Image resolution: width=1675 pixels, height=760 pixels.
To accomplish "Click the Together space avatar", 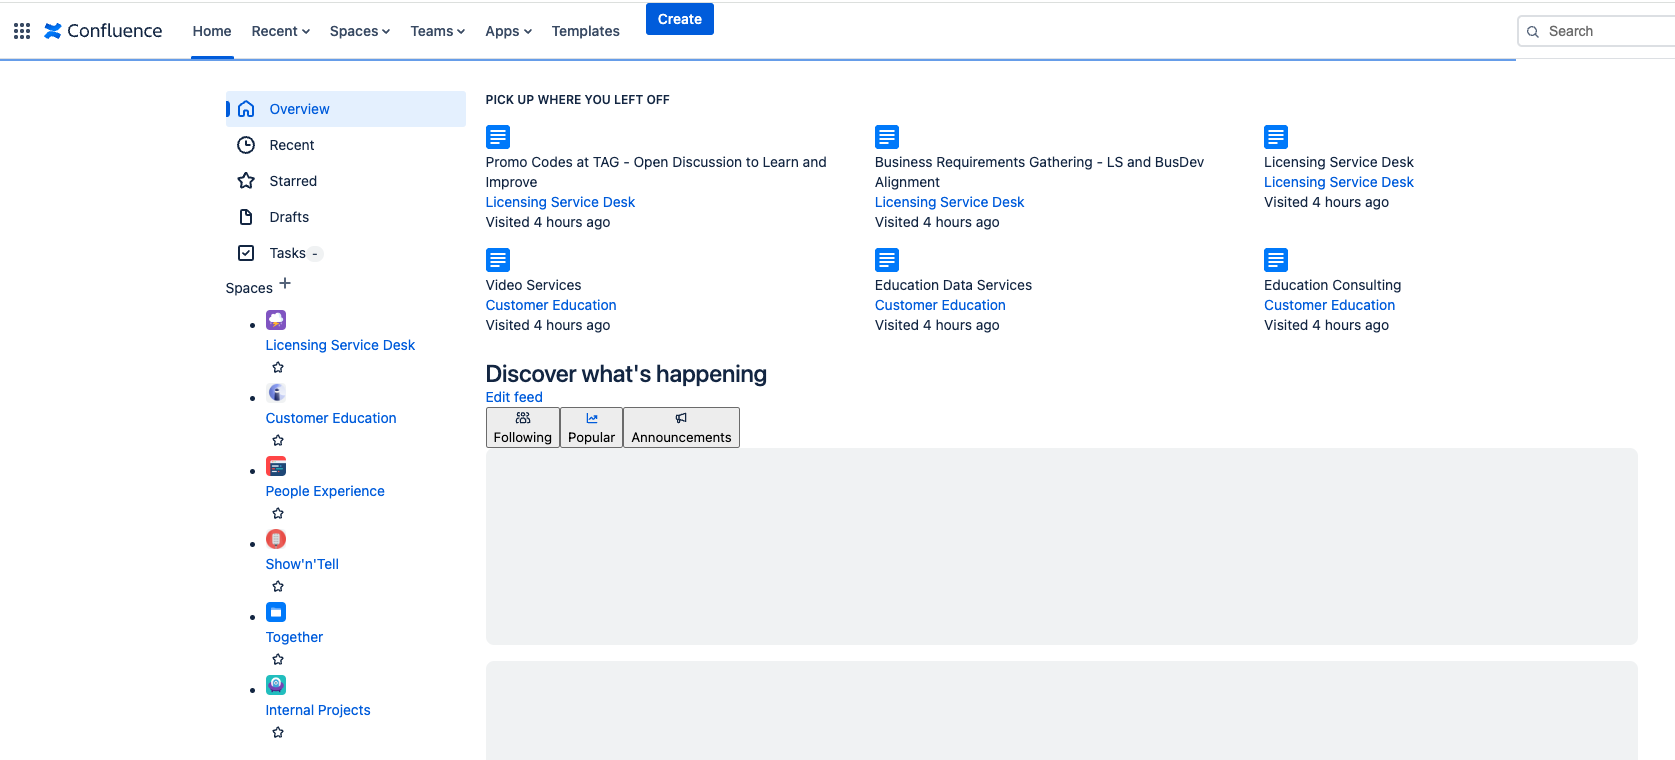I will coord(276,612).
